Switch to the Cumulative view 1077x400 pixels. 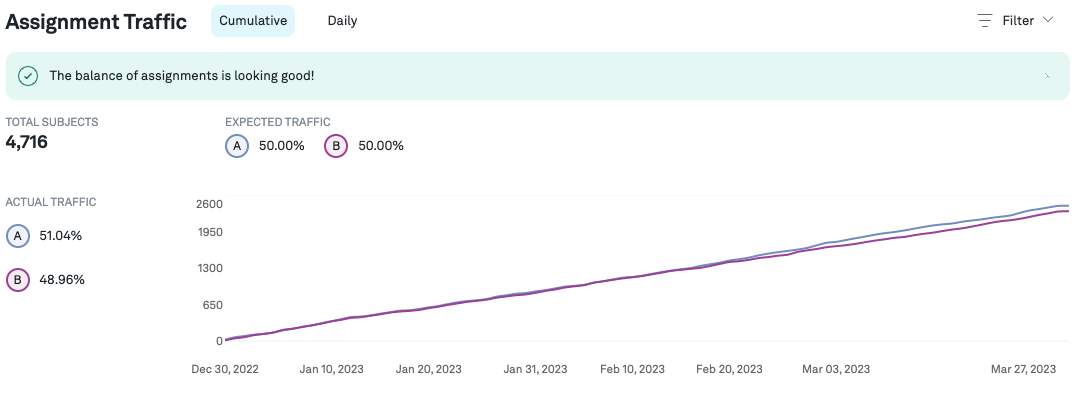[253, 20]
